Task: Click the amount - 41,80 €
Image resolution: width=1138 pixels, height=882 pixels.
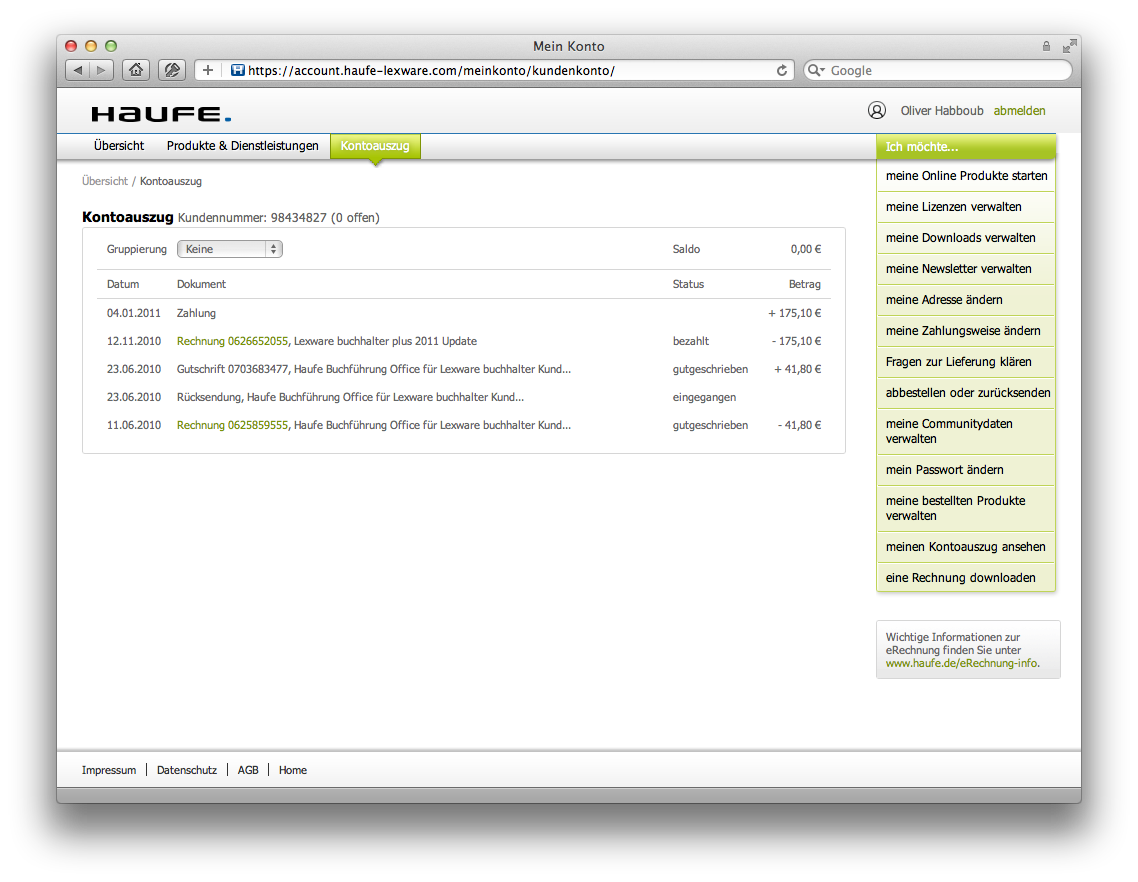Action: click(799, 425)
